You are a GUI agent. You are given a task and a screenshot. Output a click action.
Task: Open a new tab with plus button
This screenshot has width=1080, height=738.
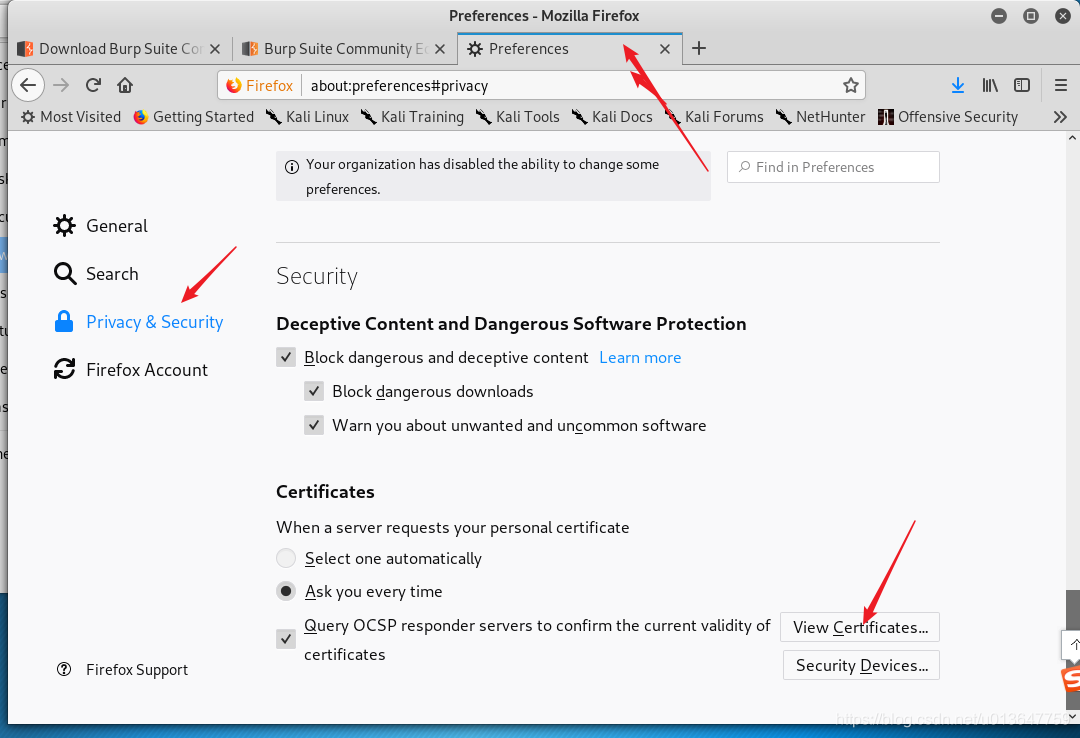[698, 48]
